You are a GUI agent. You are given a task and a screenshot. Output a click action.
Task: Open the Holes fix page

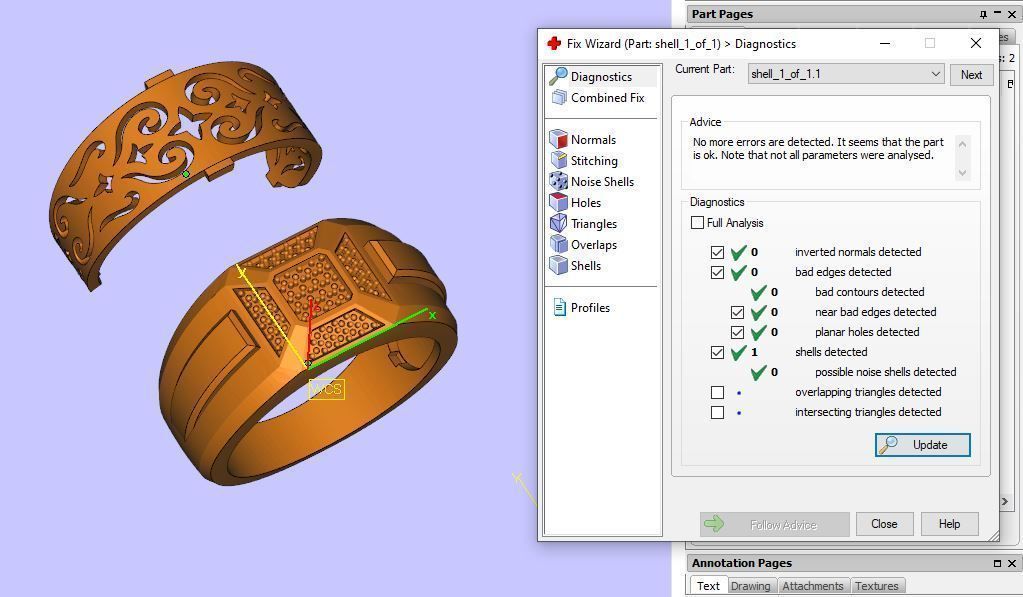pyautogui.click(x=586, y=202)
